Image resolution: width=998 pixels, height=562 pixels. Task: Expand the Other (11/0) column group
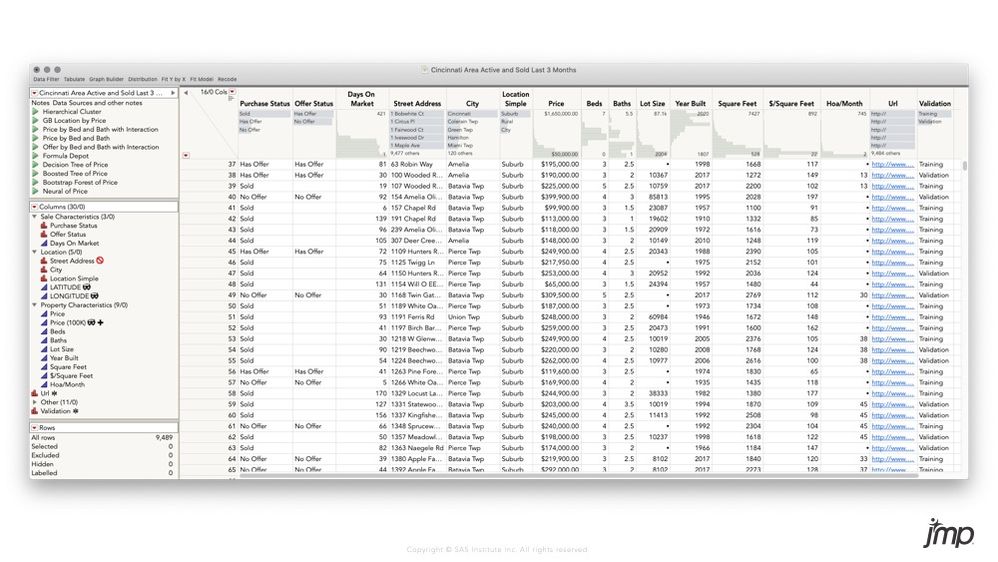point(34,402)
